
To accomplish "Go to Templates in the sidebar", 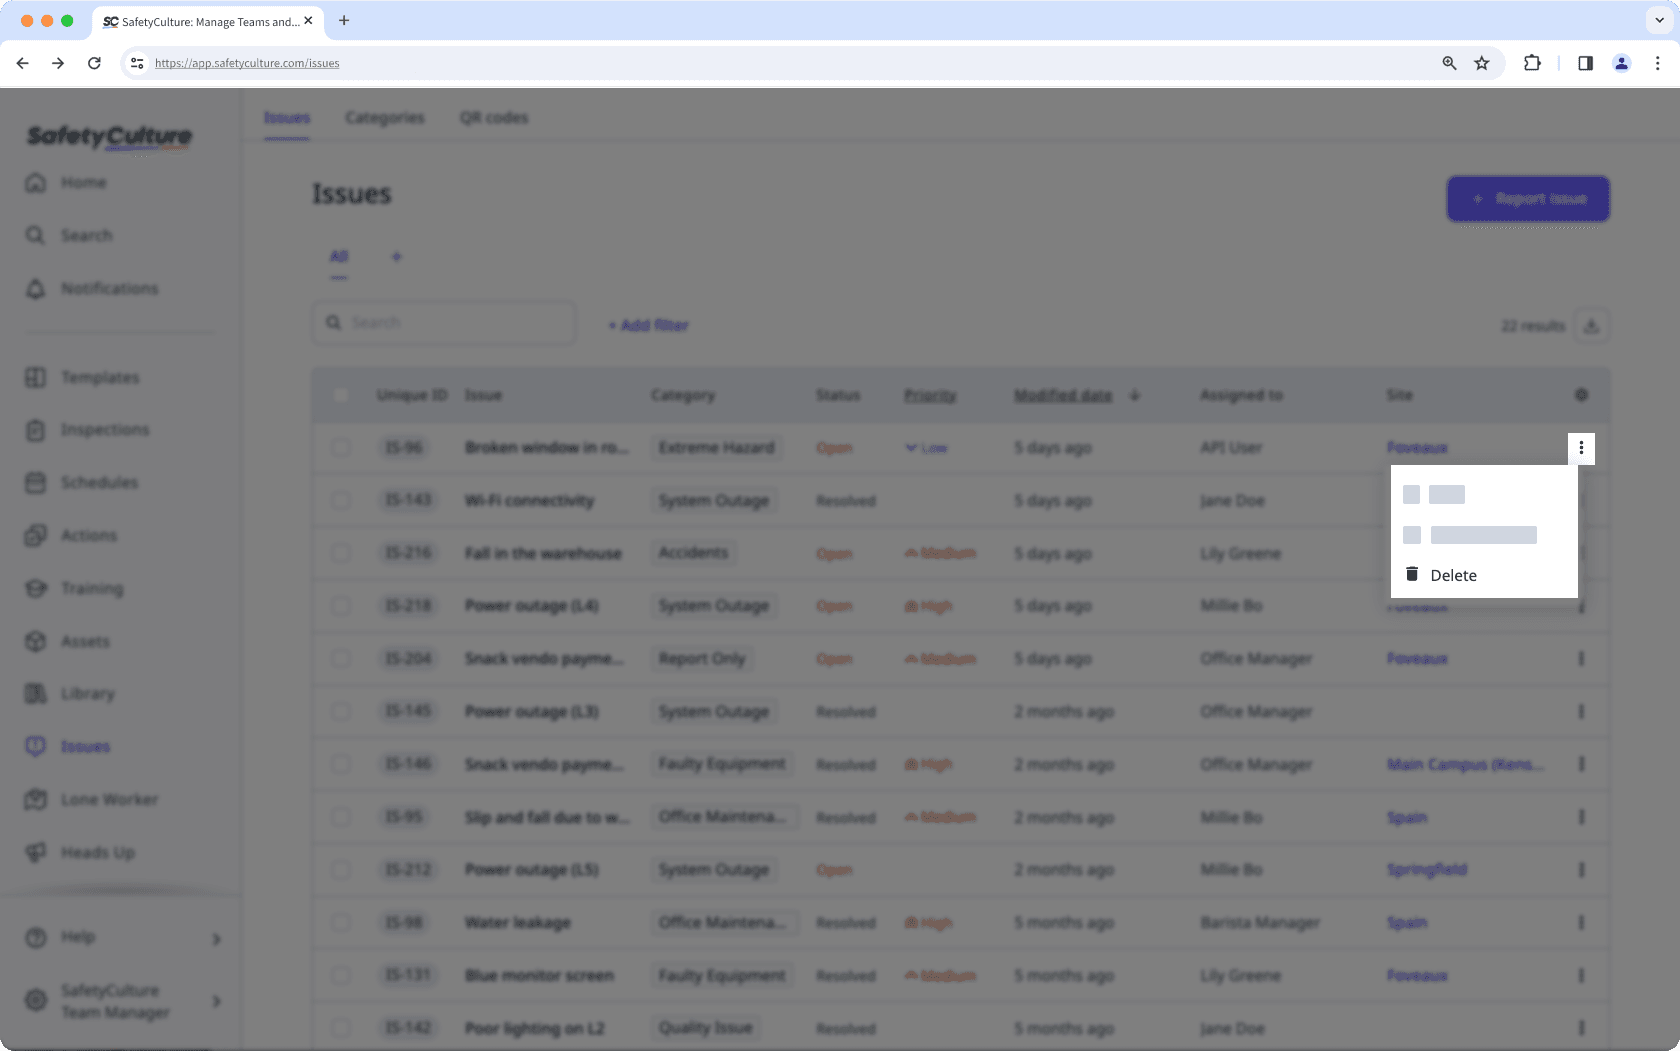I will (x=99, y=378).
